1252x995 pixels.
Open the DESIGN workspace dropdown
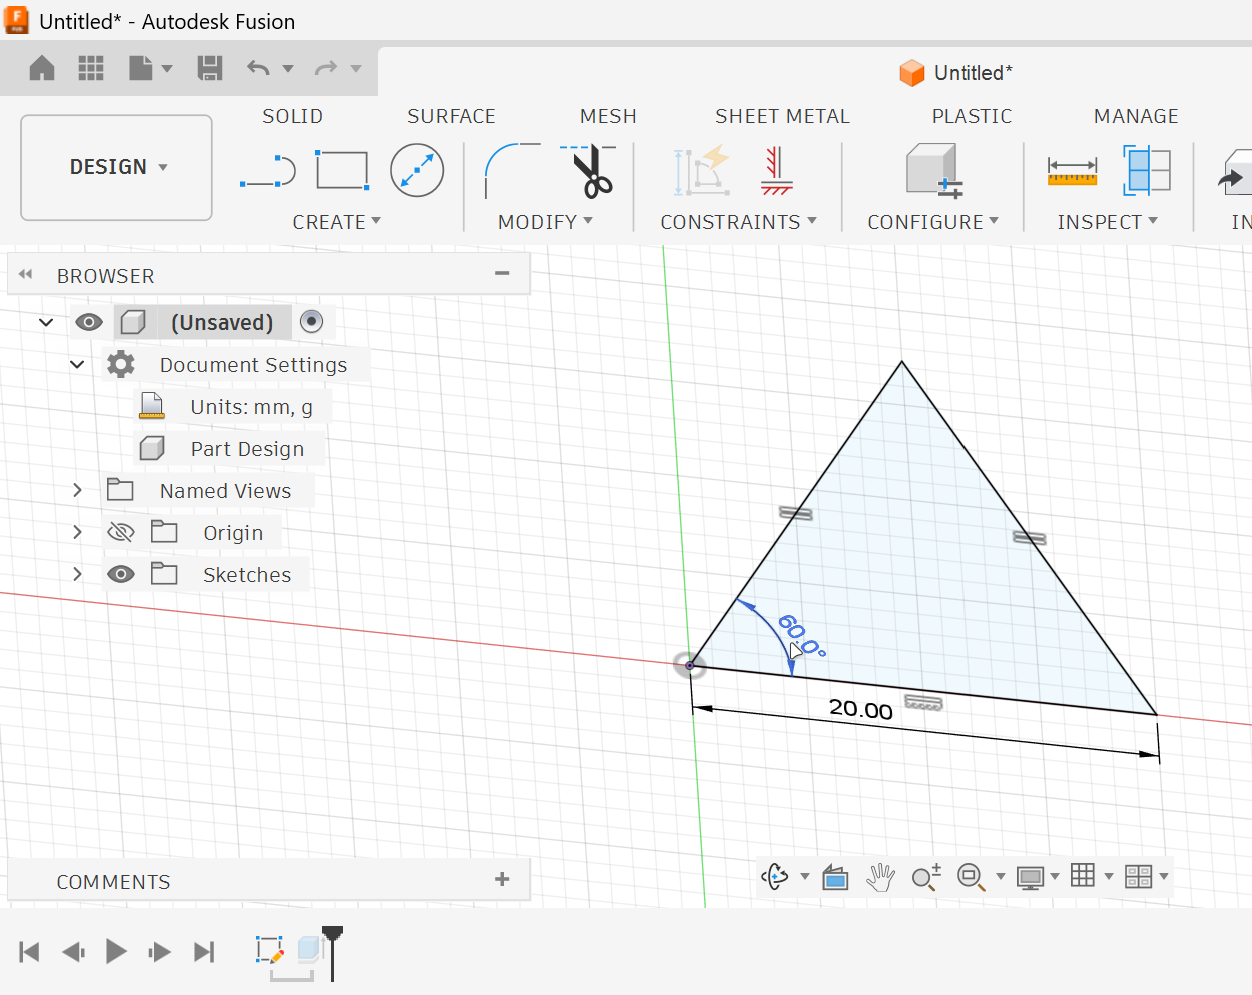pyautogui.click(x=117, y=167)
